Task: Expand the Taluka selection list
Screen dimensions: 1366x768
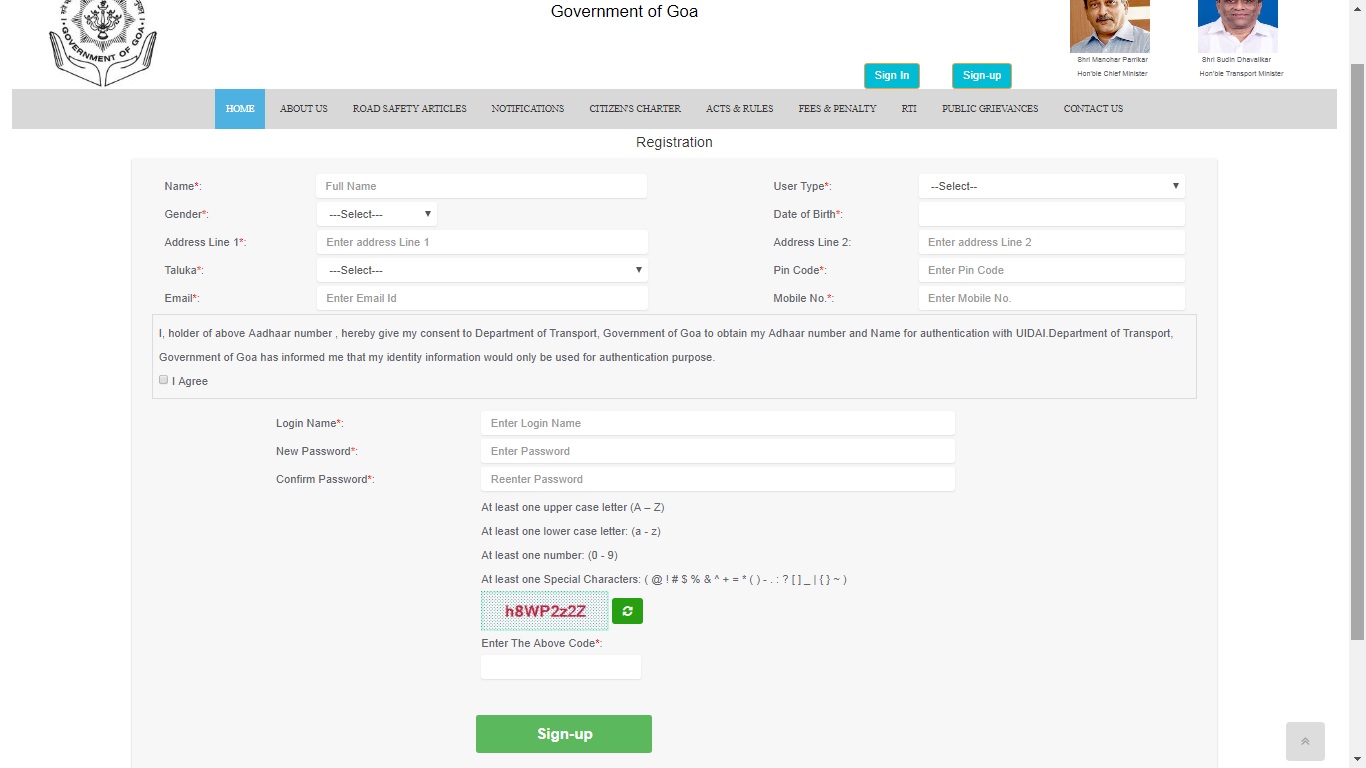Action: point(482,269)
